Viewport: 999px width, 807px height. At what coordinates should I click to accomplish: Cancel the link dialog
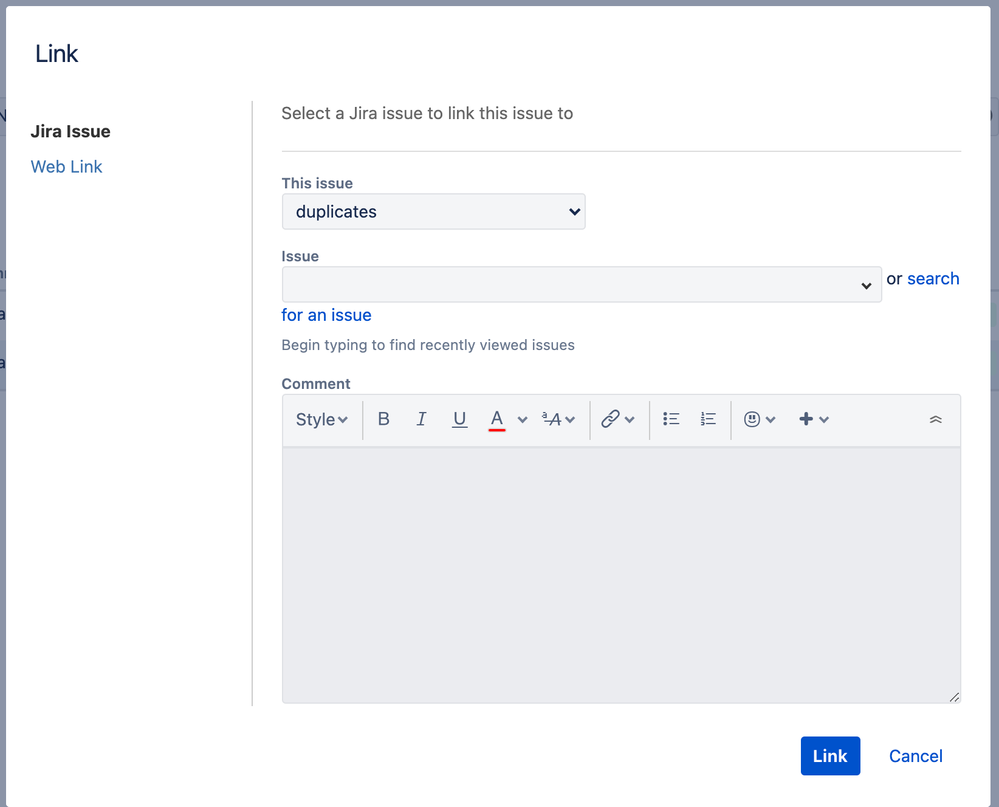pos(915,756)
